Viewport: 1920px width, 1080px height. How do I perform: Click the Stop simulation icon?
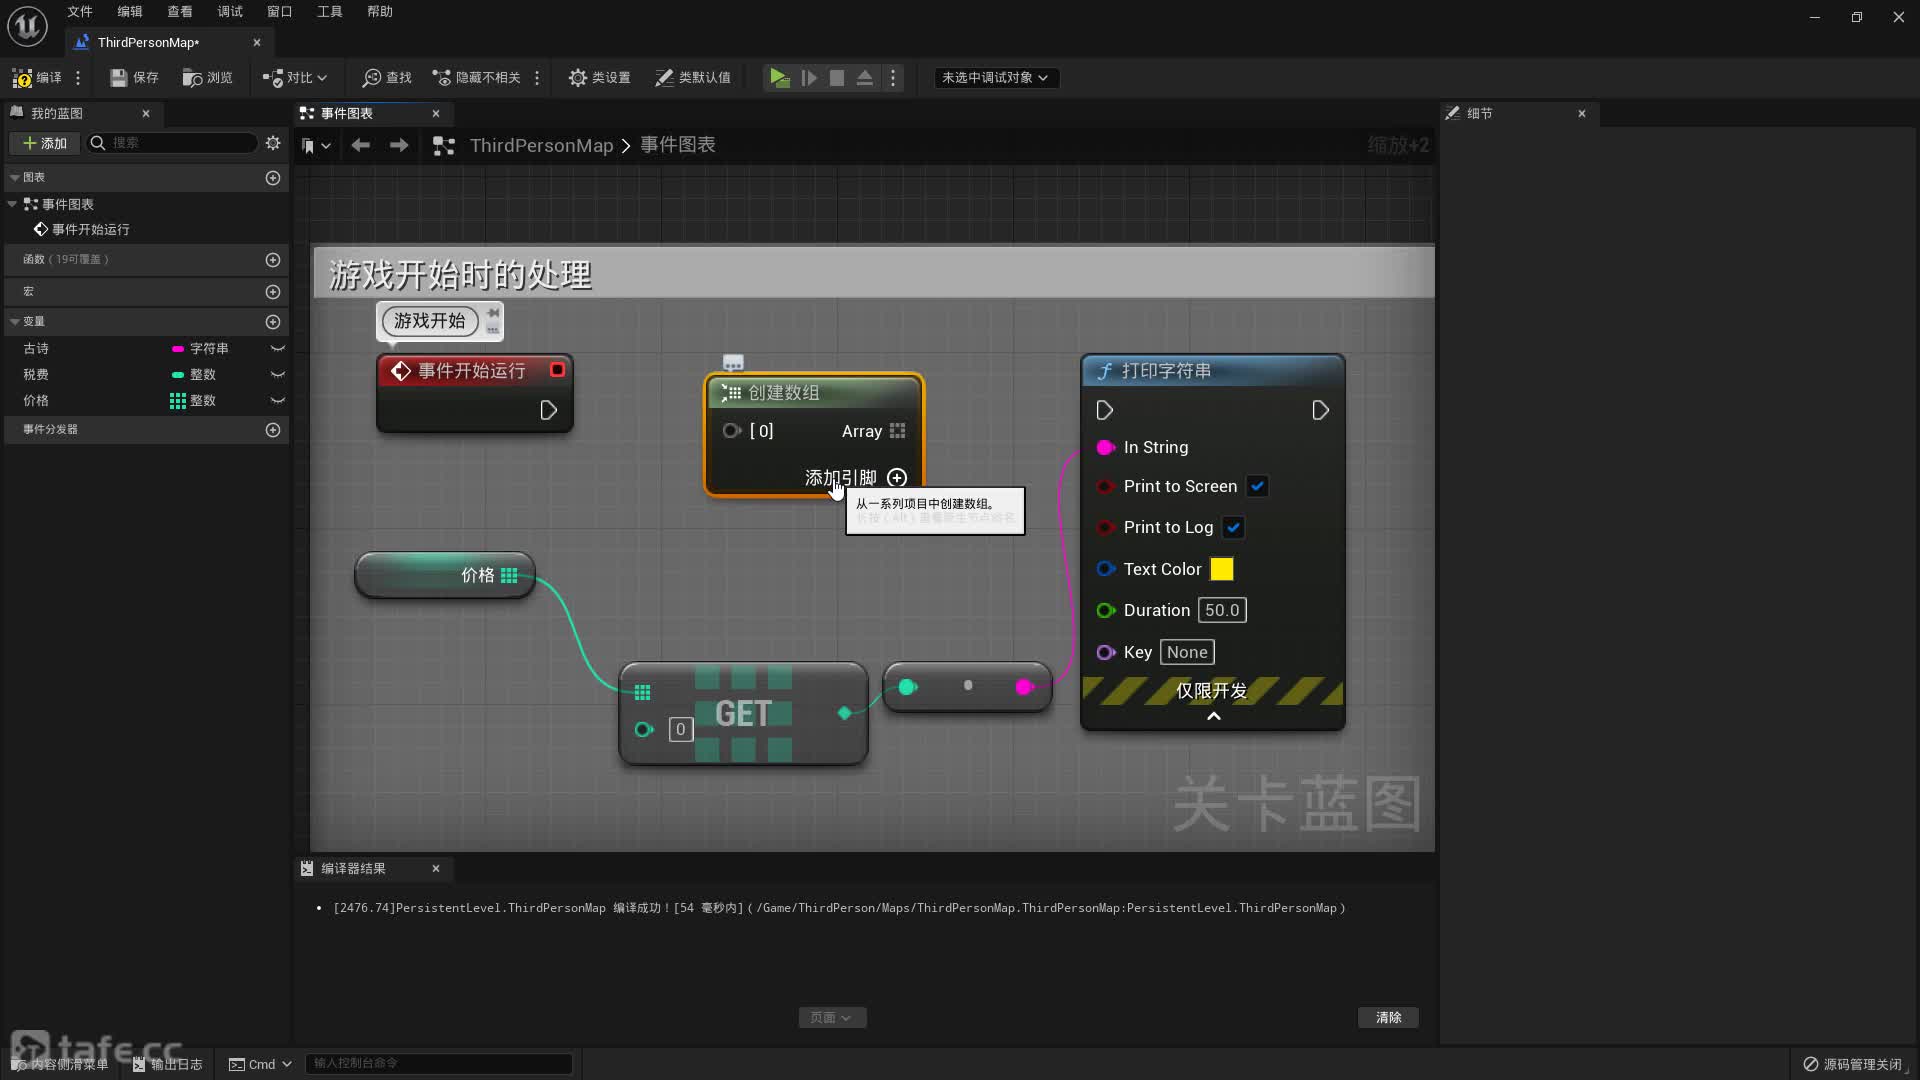click(837, 78)
